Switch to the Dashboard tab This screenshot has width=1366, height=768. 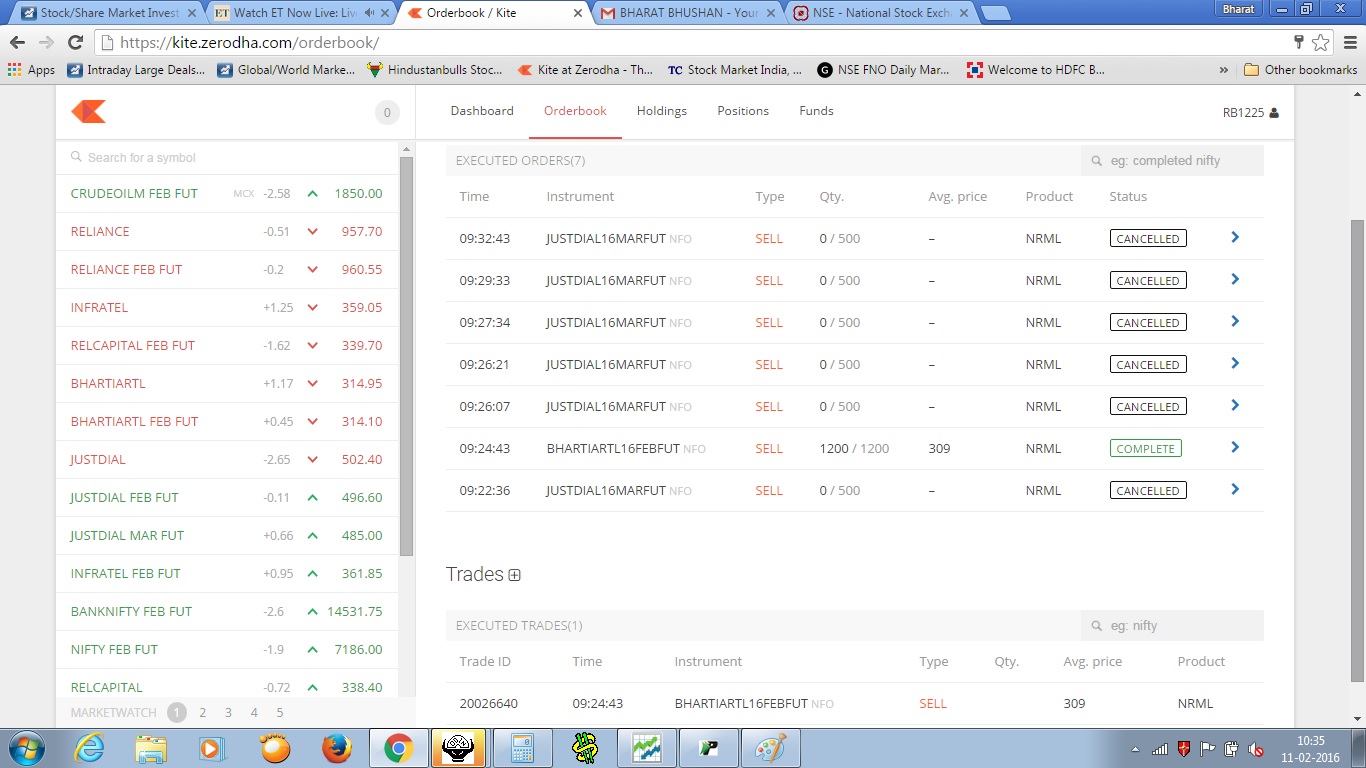click(x=482, y=111)
